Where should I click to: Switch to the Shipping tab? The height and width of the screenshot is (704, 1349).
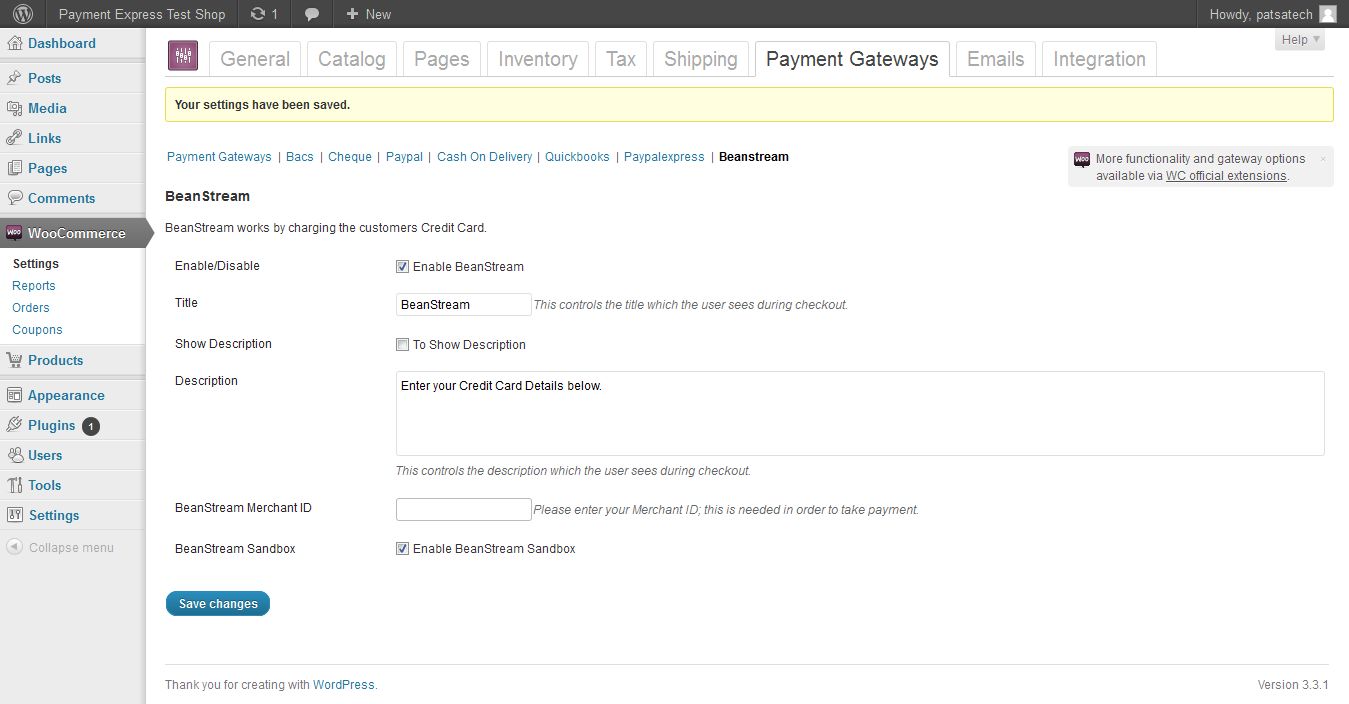pos(701,59)
